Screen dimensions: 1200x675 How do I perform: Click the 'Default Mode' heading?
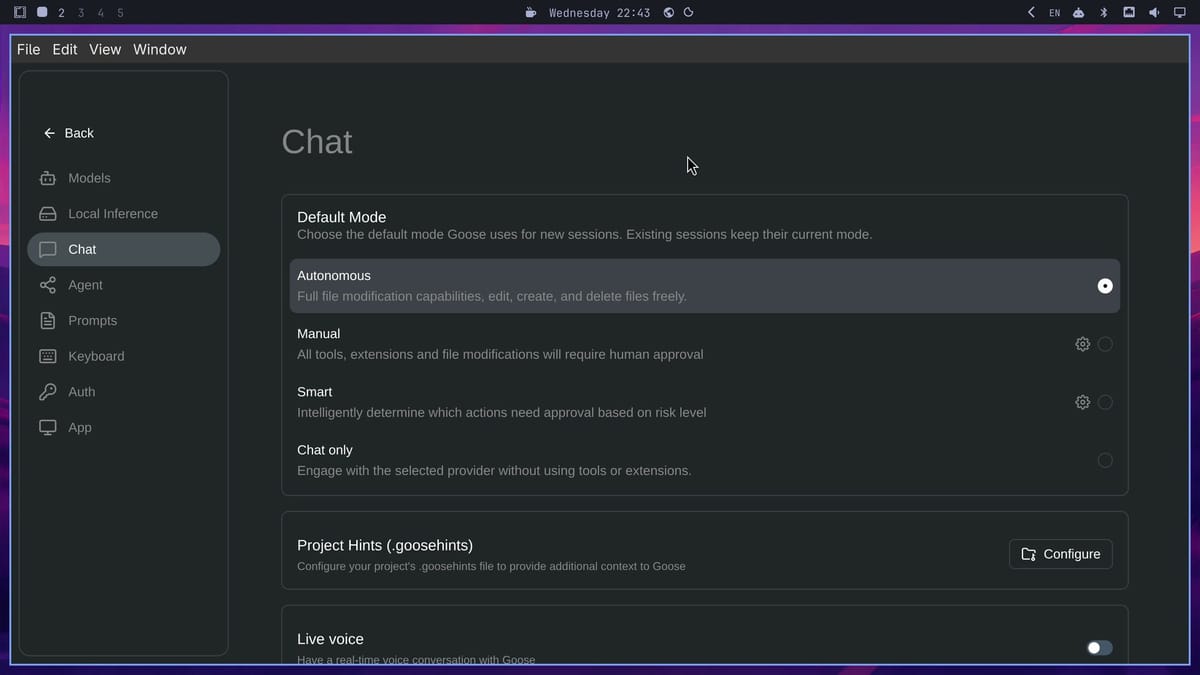point(342,217)
